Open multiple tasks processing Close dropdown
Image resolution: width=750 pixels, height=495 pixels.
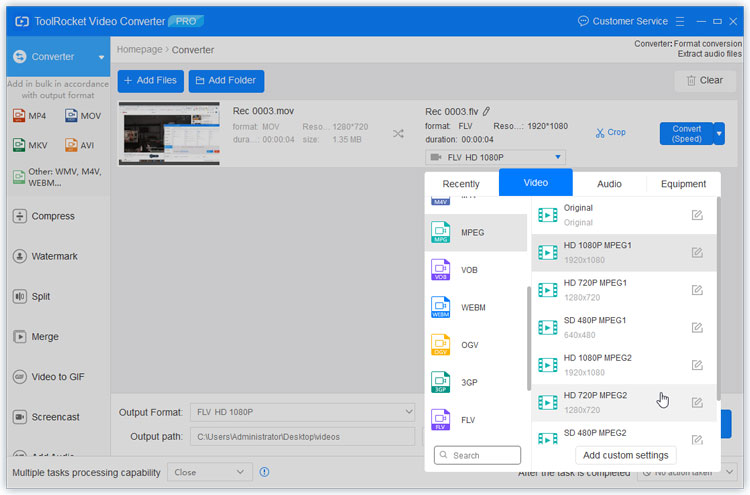[x=209, y=473]
